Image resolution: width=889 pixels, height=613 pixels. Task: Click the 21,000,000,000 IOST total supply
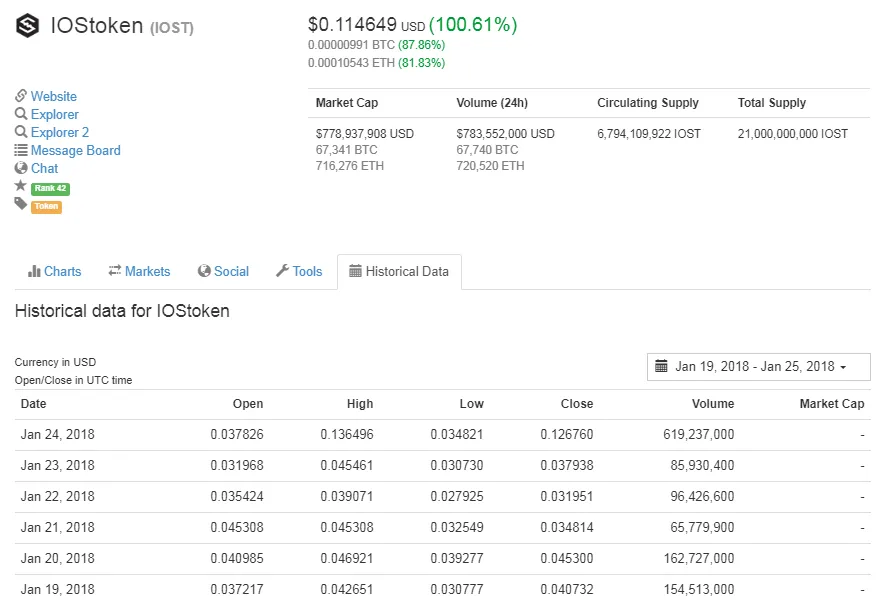click(793, 134)
